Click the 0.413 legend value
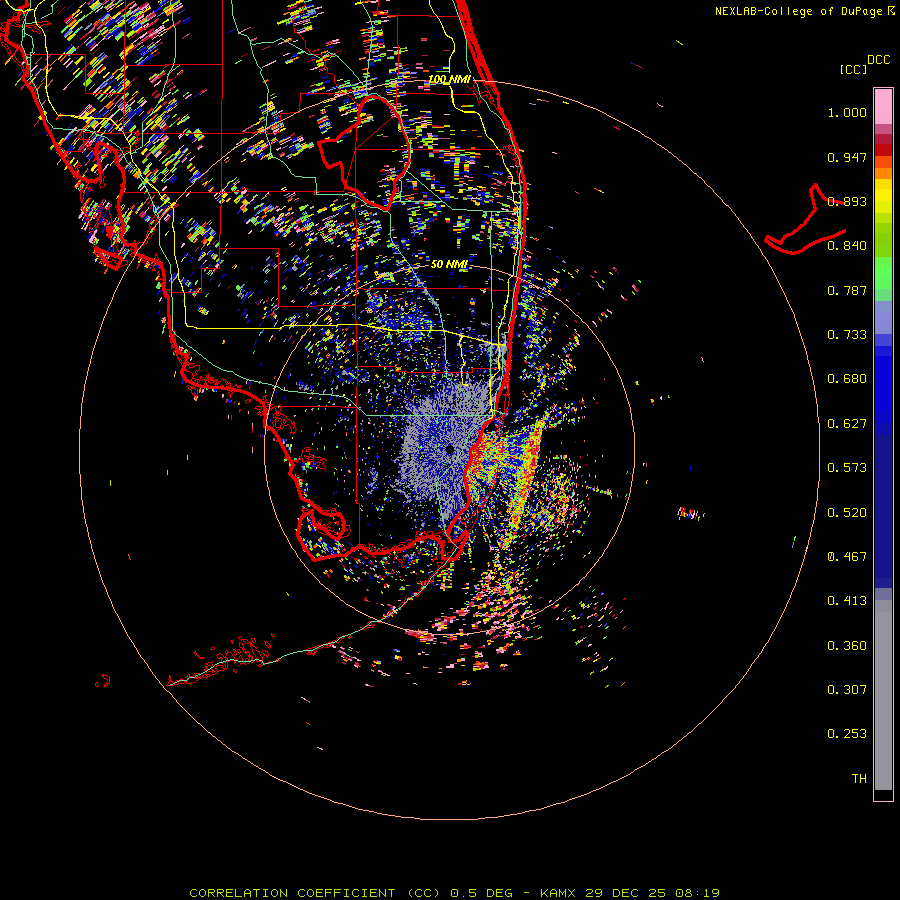 coord(847,601)
